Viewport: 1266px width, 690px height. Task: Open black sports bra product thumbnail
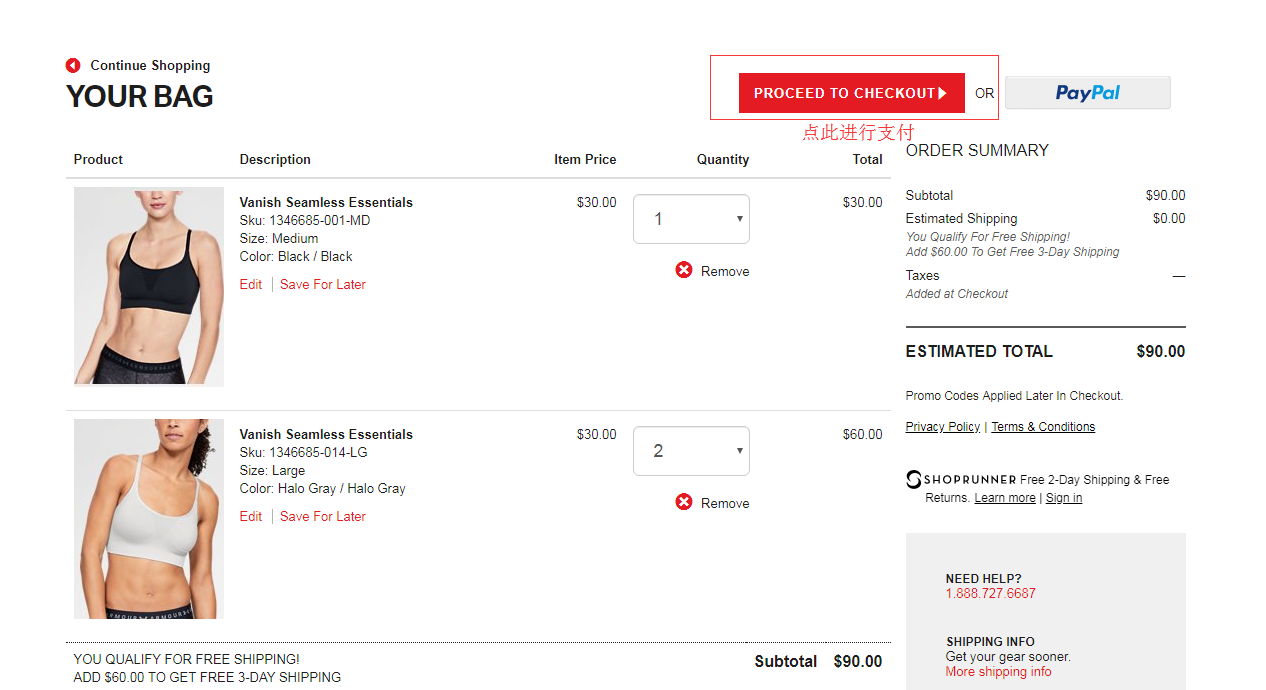[x=149, y=286]
